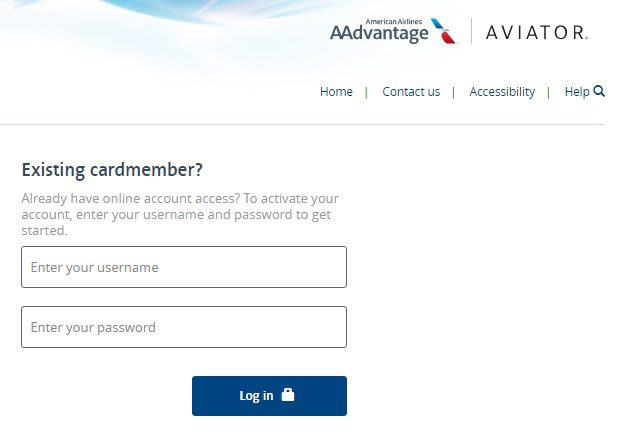The width and height of the screenshot is (620, 440).
Task: Click the account activation instructions paragraph
Action: coord(180,214)
